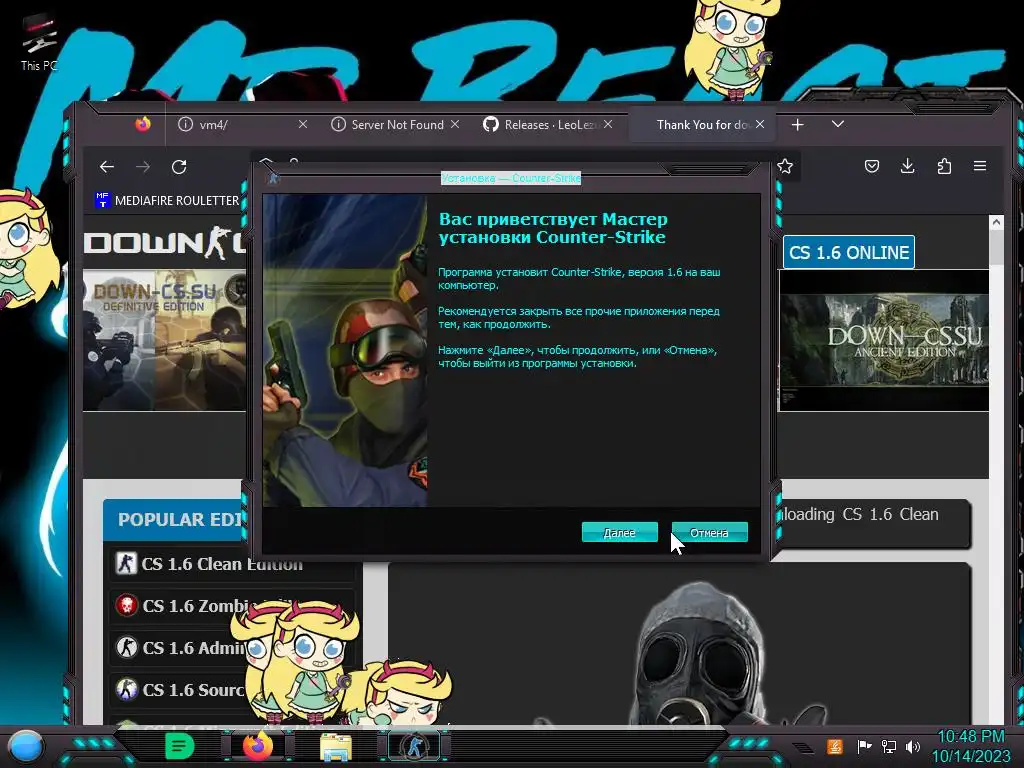Image resolution: width=1024 pixels, height=768 pixels.
Task: Switch to the Releases LeoLez tab
Action: [549, 124]
